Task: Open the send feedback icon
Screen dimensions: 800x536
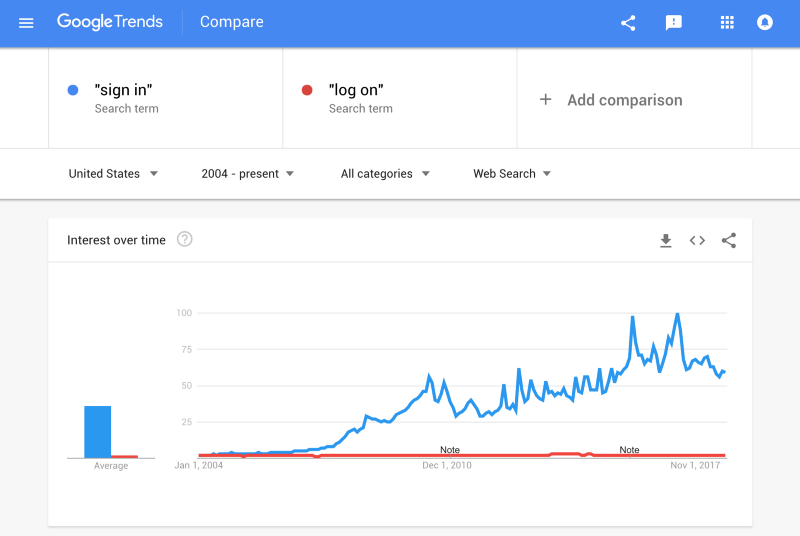Action: (673, 22)
